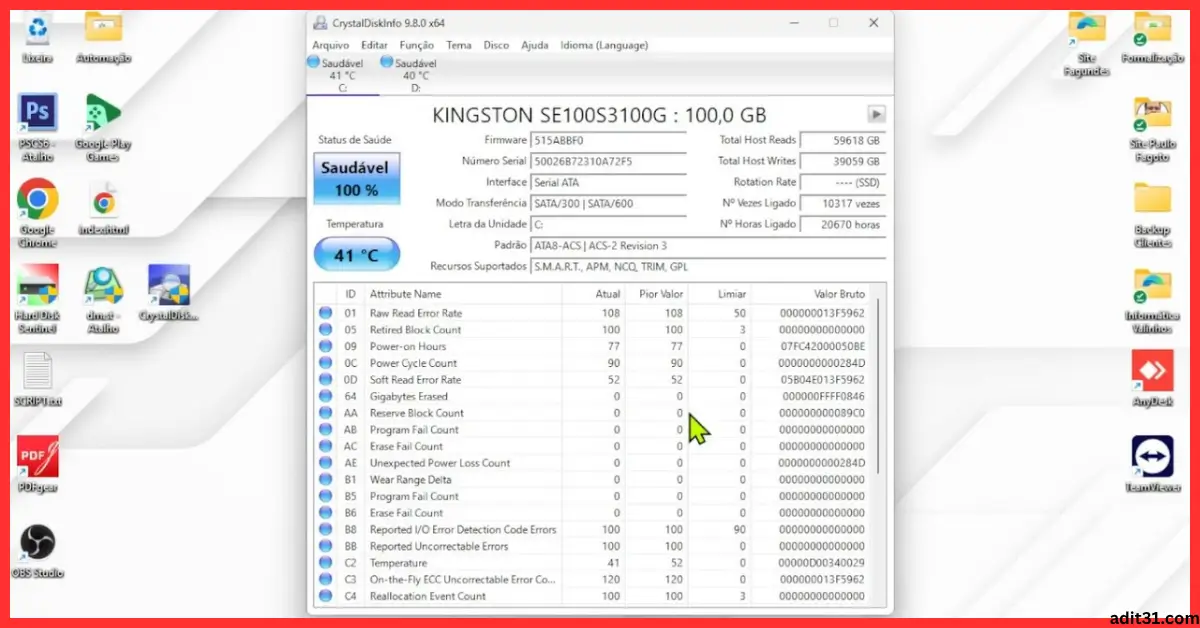
Task: Click blue status dot for Power-on Hours
Action: click(x=325, y=346)
